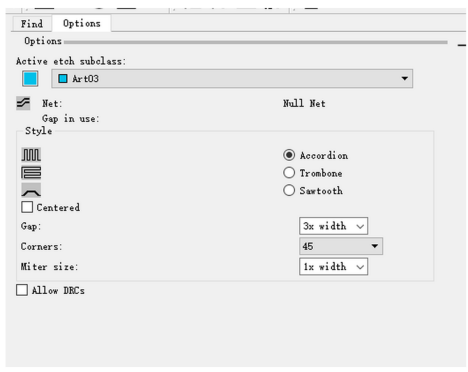Image resolution: width=468 pixels, height=372 pixels.
Task: Choose the Sawtooth radio button
Action: pos(289,190)
